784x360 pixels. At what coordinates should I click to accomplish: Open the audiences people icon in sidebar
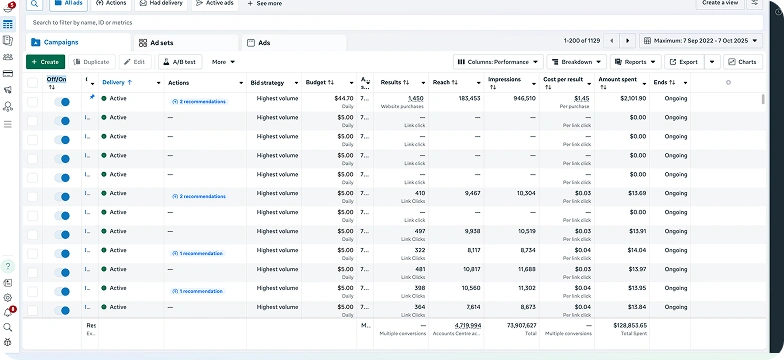(x=8, y=57)
